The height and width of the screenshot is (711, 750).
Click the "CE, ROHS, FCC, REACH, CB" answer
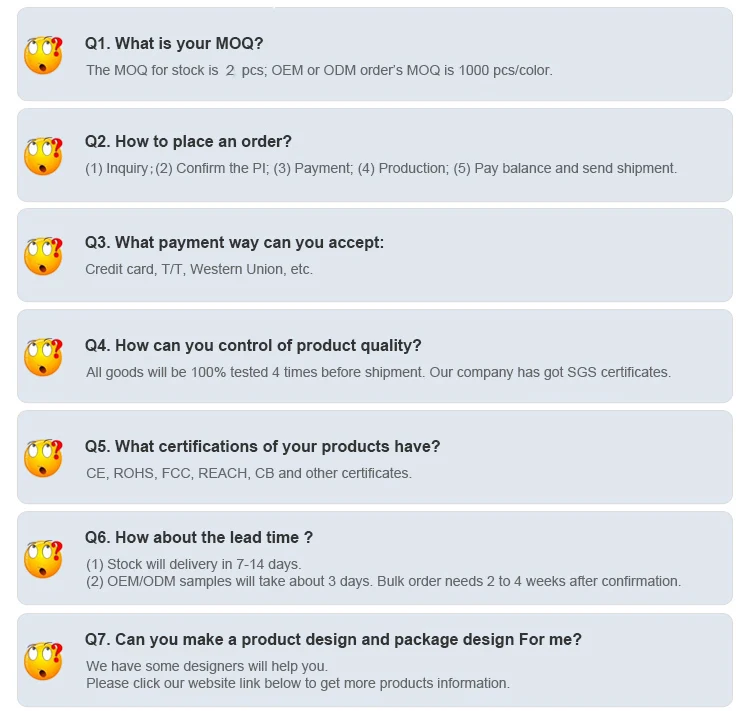[248, 473]
